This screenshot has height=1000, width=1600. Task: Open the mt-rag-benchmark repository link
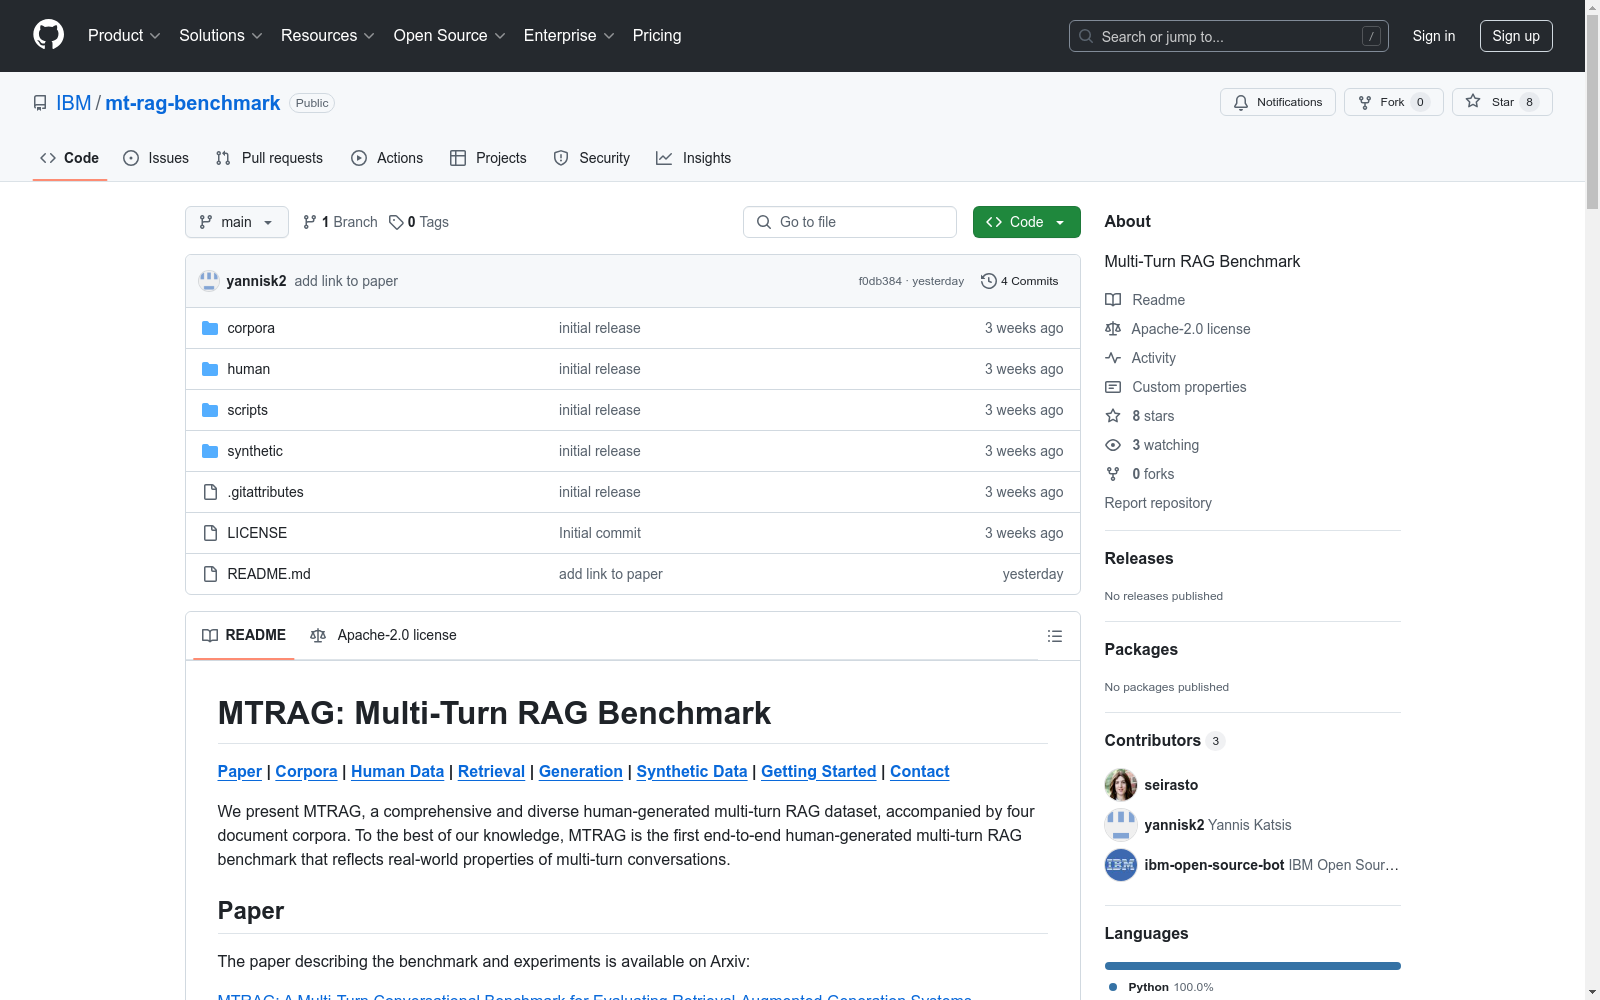[192, 103]
